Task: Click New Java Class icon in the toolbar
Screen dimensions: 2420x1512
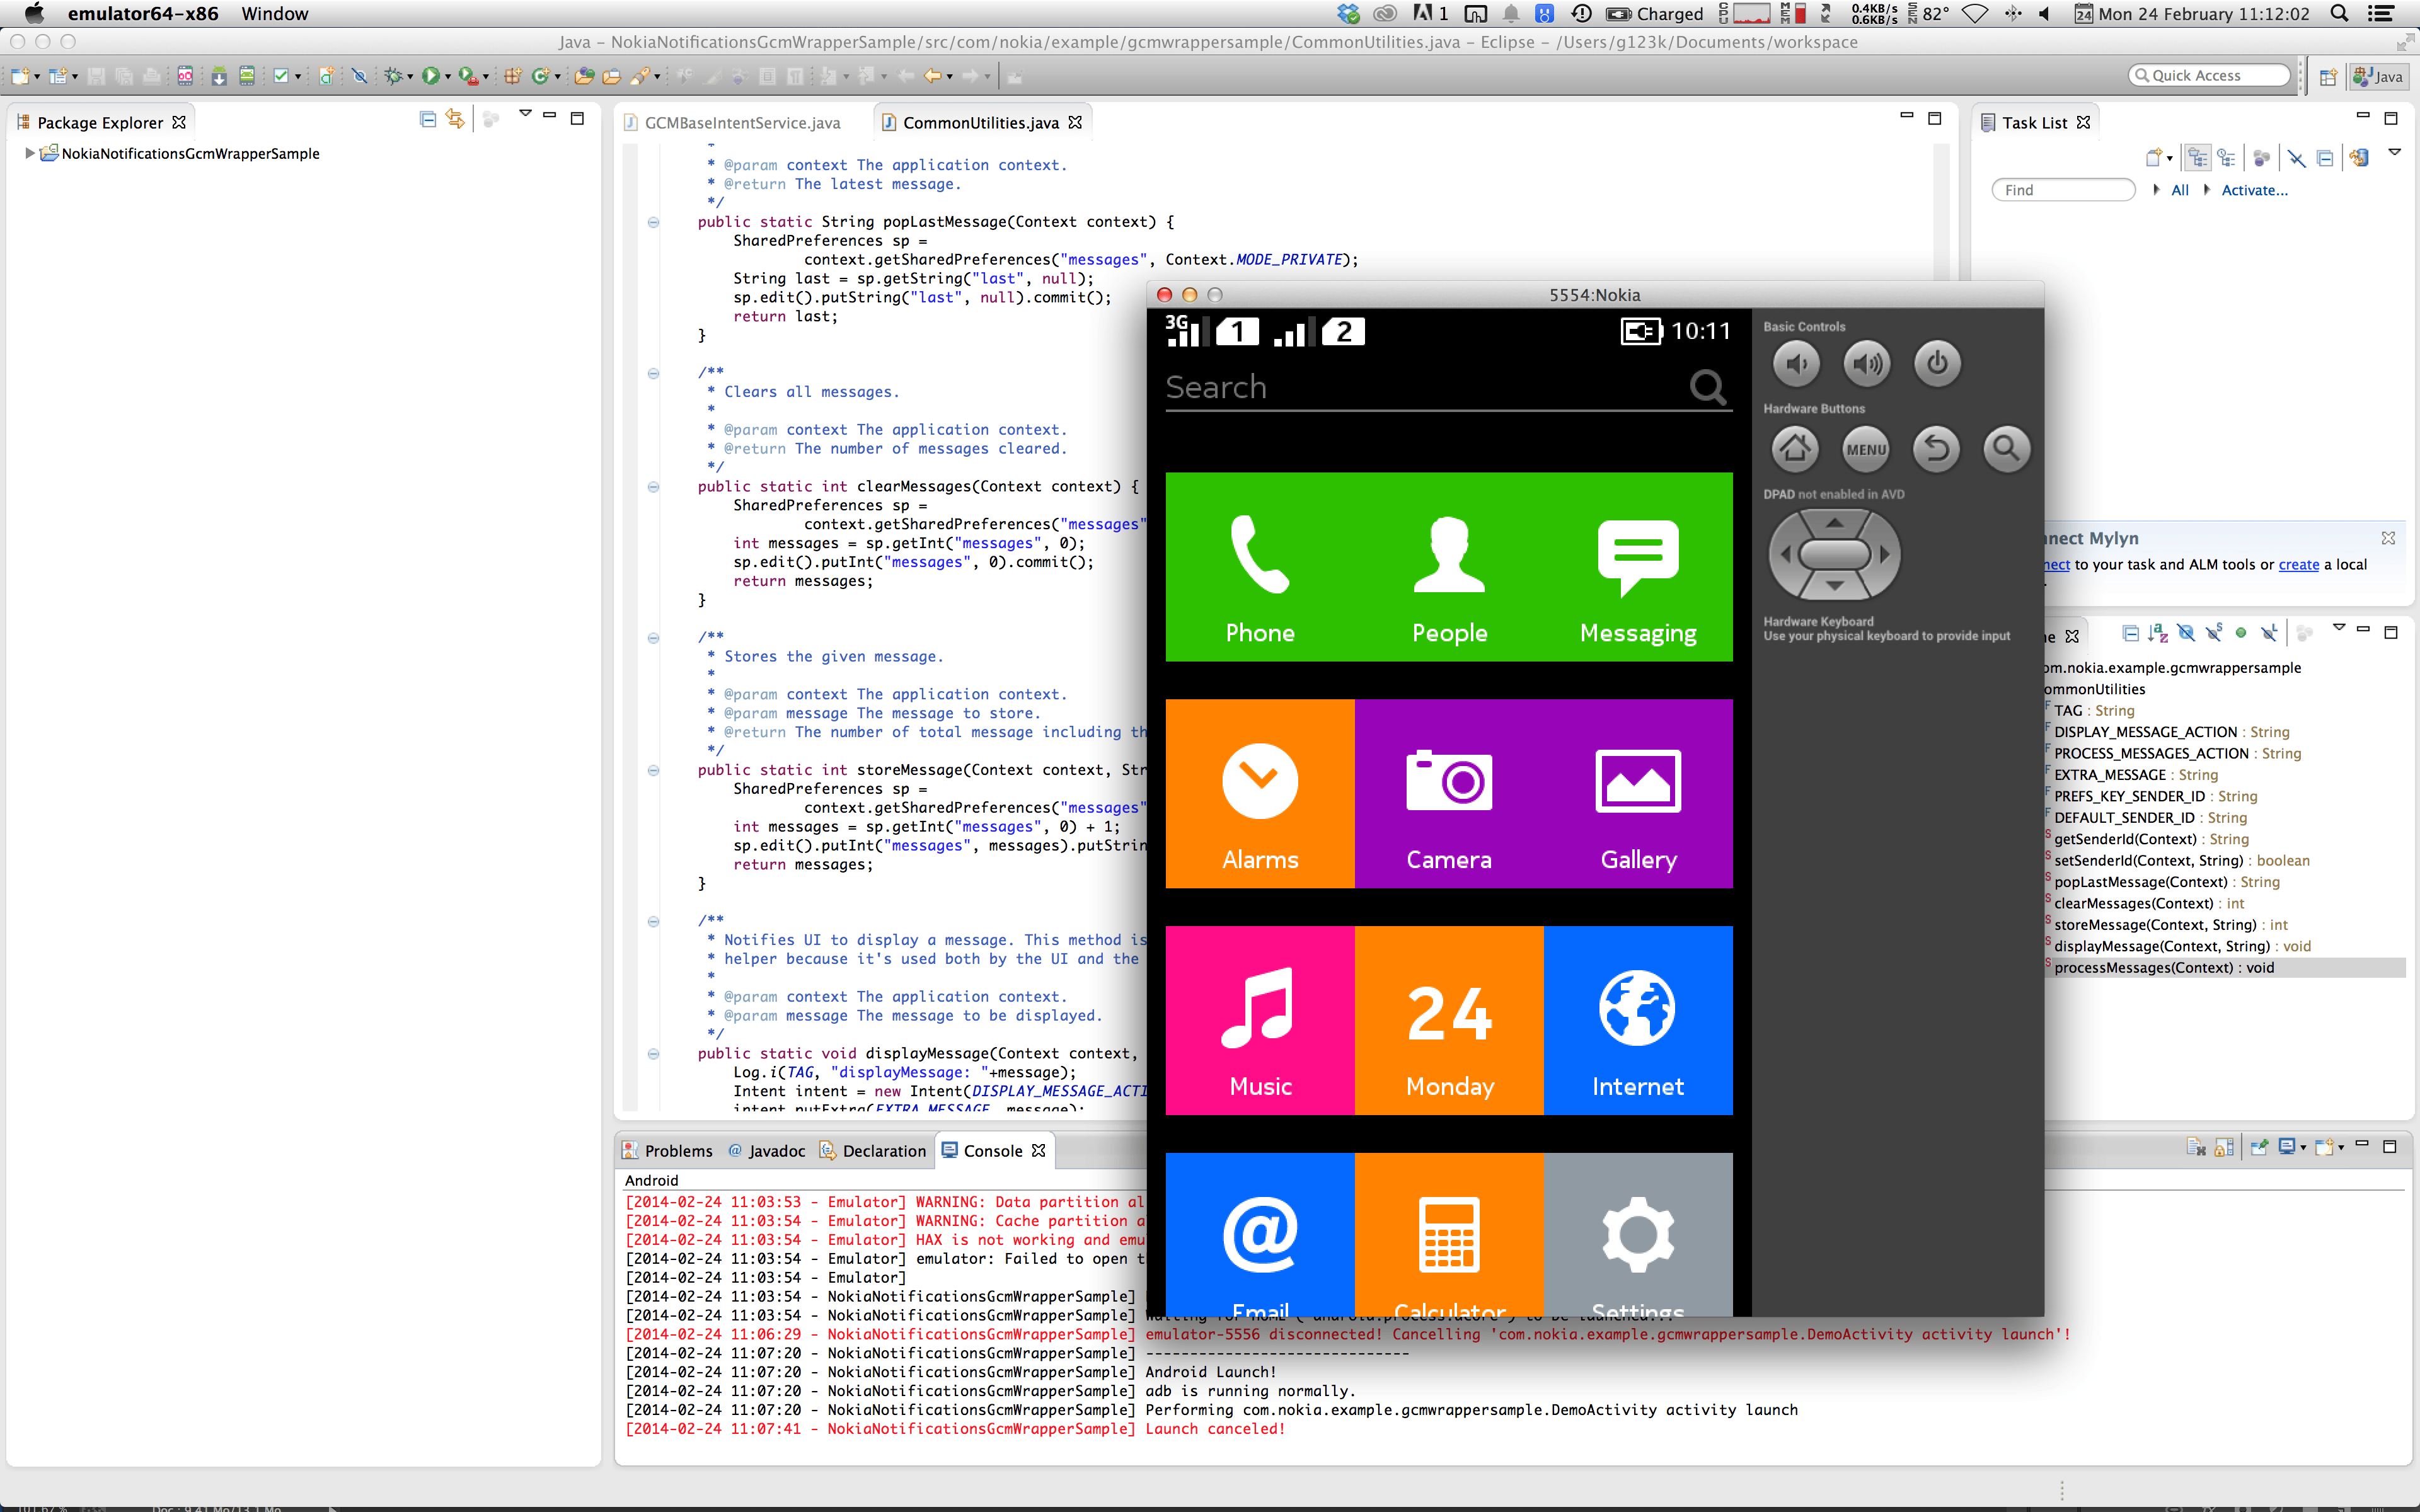Action: 541,76
